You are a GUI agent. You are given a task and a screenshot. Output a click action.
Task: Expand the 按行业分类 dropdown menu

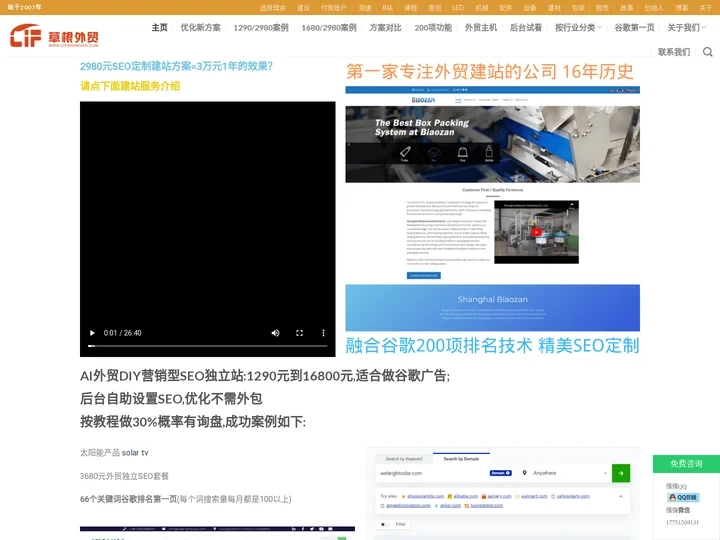578,28
